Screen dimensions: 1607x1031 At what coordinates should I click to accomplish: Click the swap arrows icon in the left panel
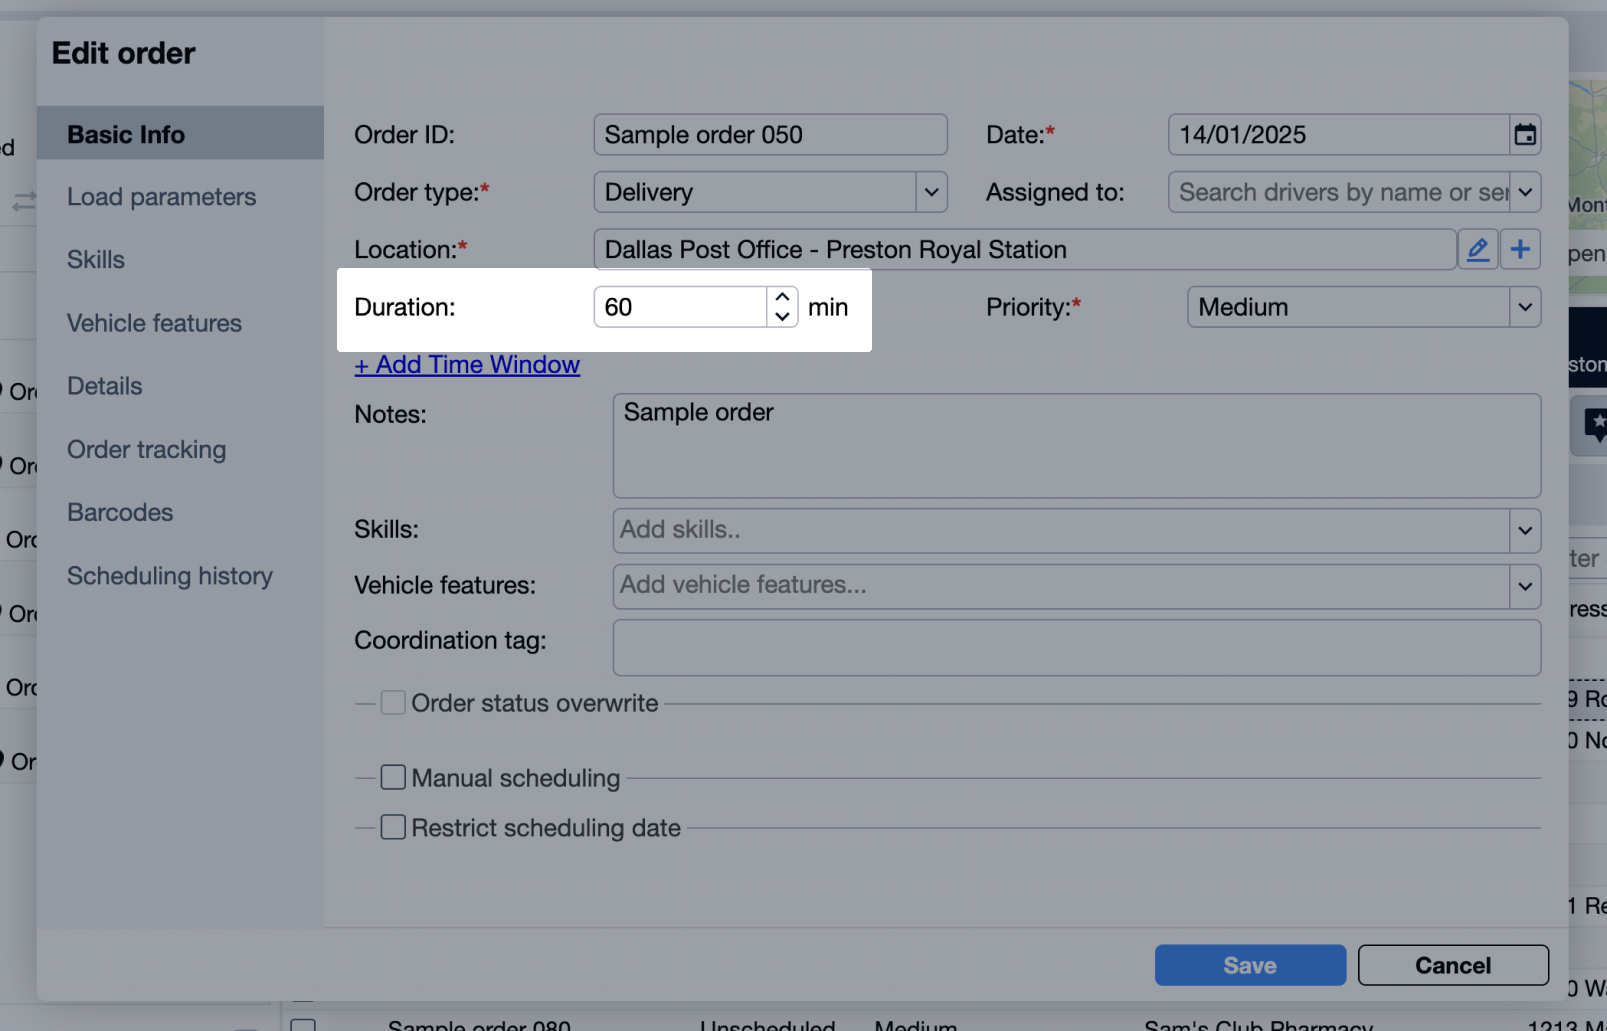[23, 201]
